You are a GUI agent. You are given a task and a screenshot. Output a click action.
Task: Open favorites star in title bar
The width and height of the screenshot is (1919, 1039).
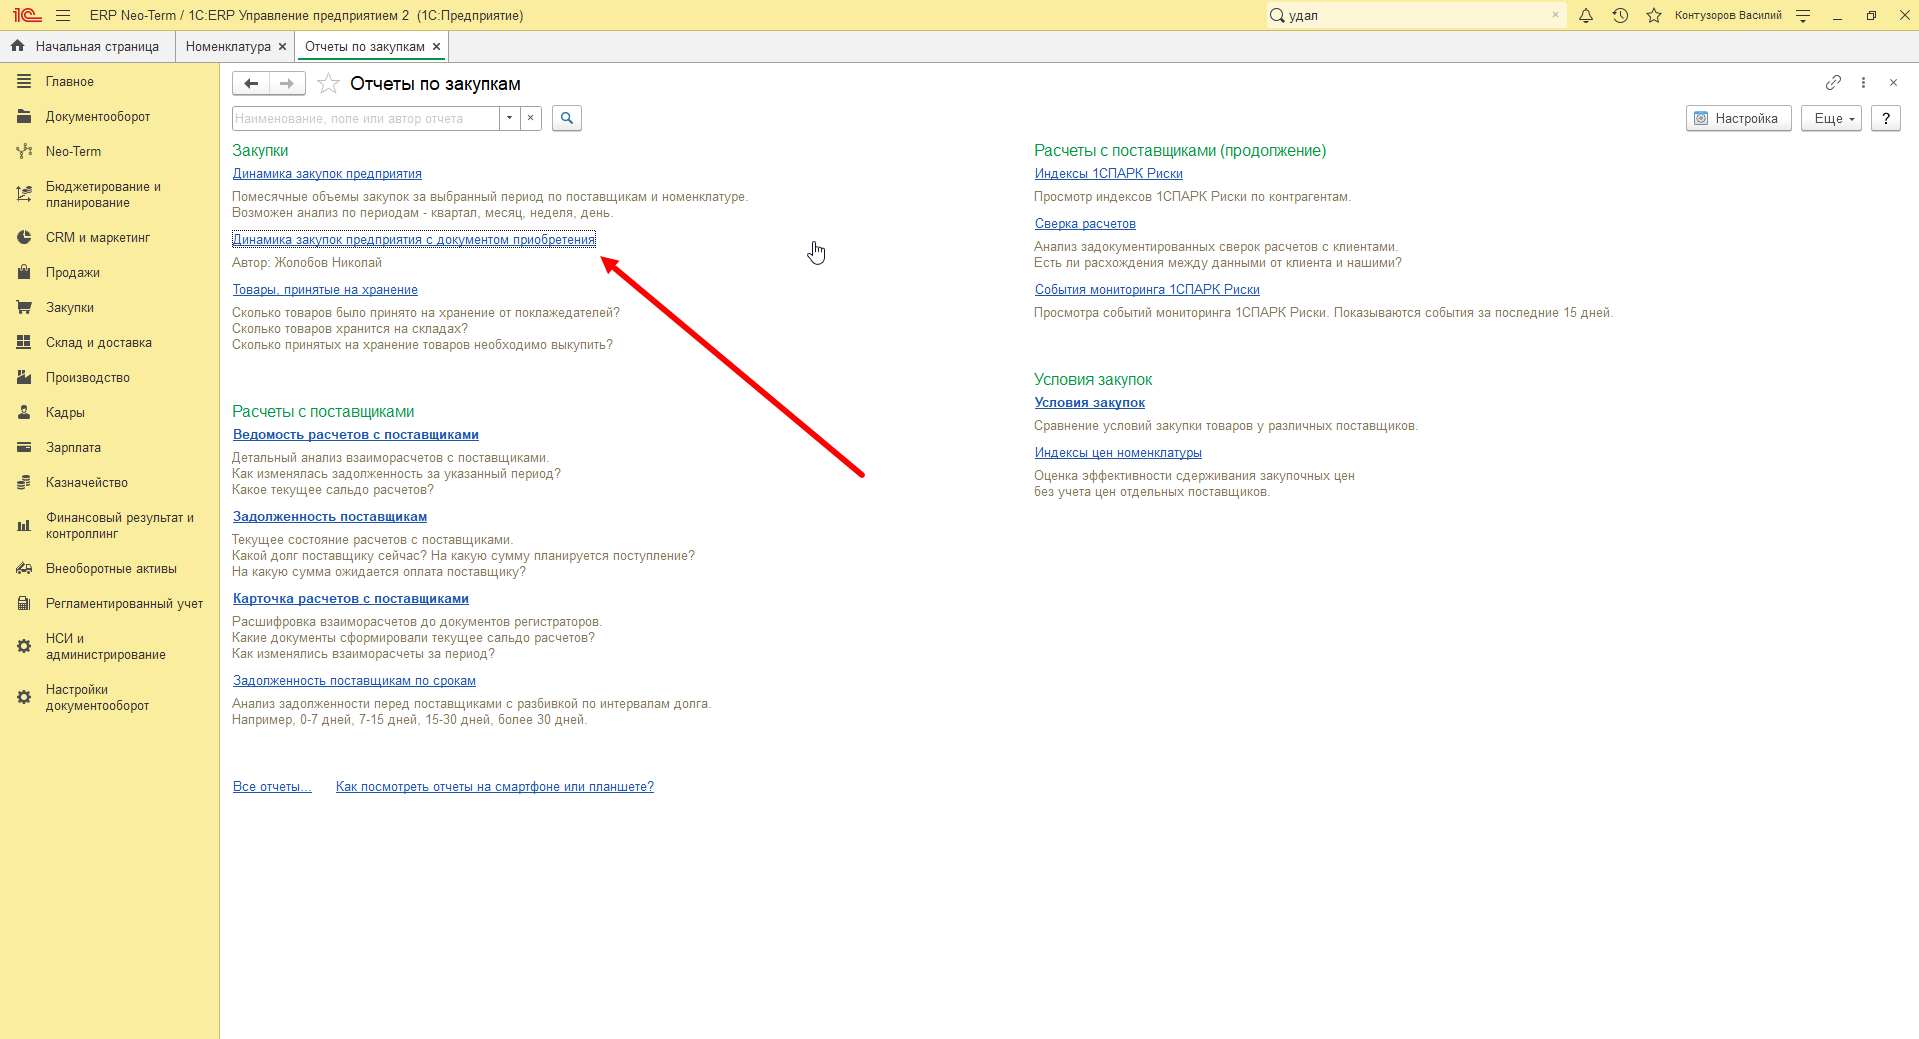[1654, 15]
